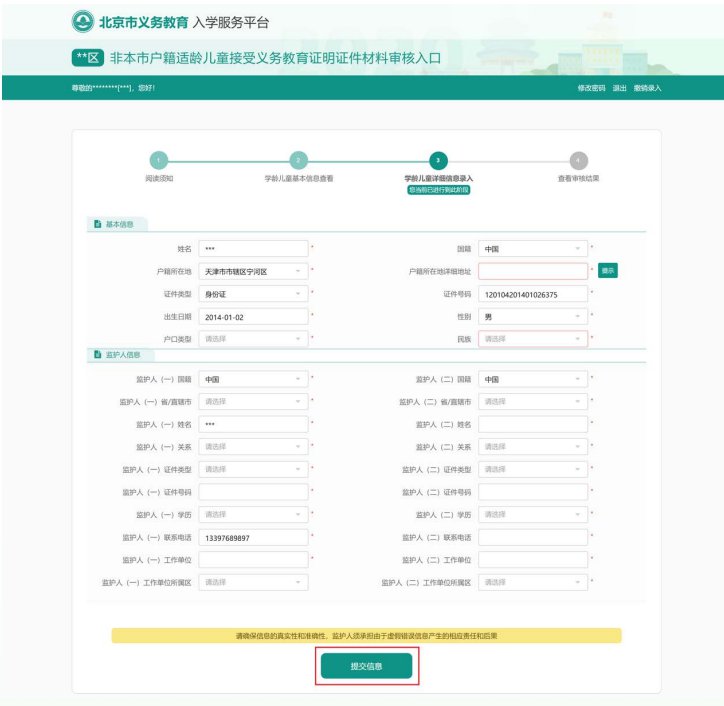Click 监护人（二）联系电话 input field
This screenshot has height=706, width=724.
(x=533, y=537)
